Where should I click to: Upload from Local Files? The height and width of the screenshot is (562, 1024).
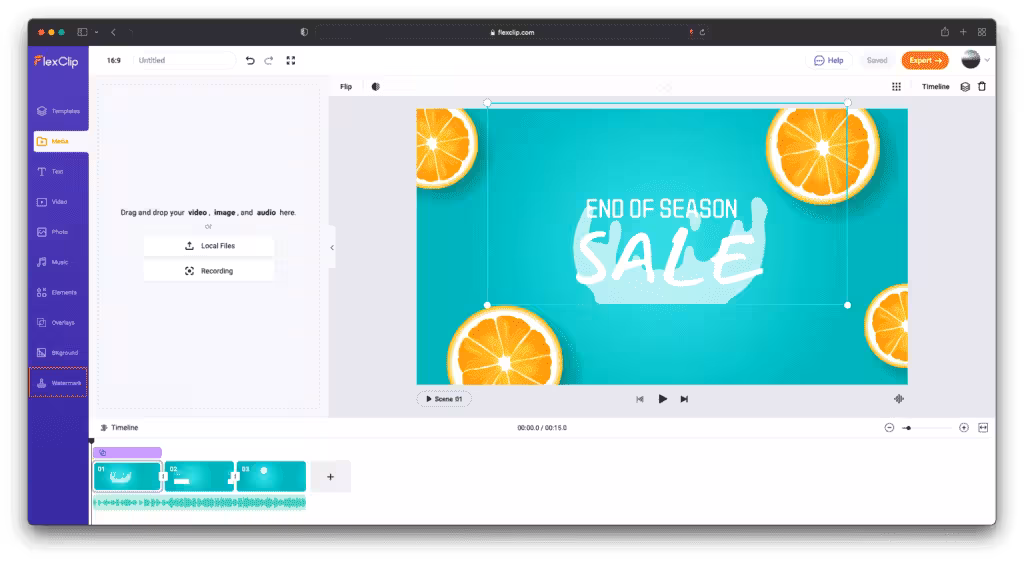point(209,246)
